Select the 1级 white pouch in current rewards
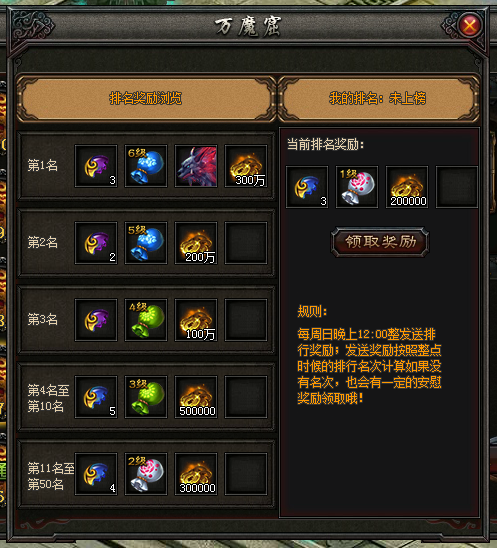 click(x=357, y=187)
